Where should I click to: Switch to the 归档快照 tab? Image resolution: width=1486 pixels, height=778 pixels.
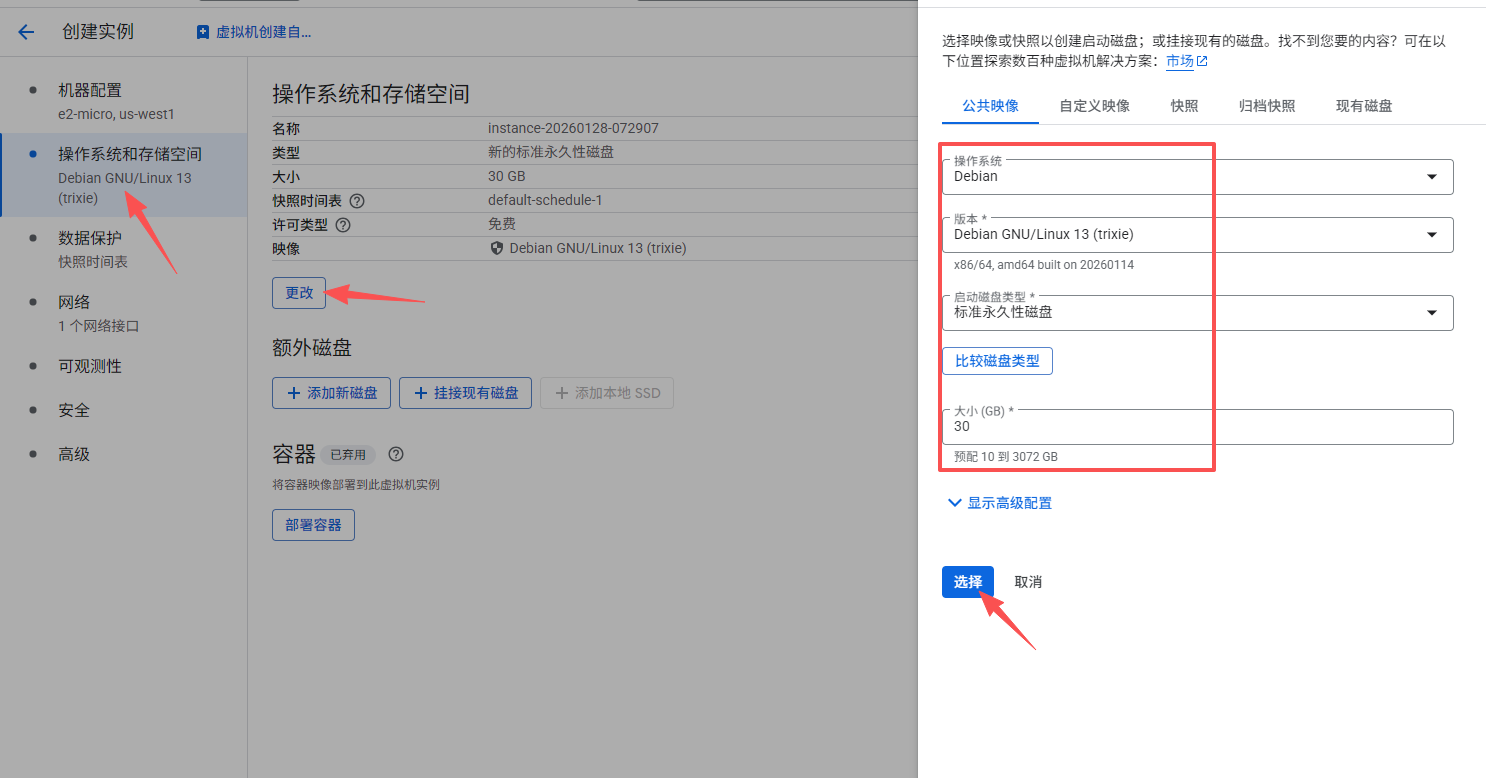(1266, 106)
